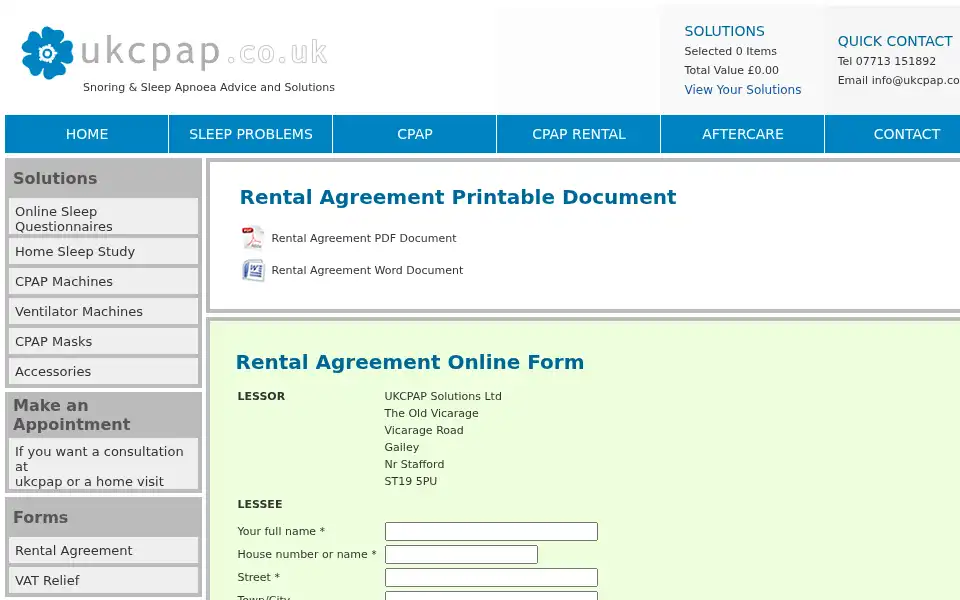Click Total Value £0.00 text
This screenshot has width=960, height=600.
[732, 70]
